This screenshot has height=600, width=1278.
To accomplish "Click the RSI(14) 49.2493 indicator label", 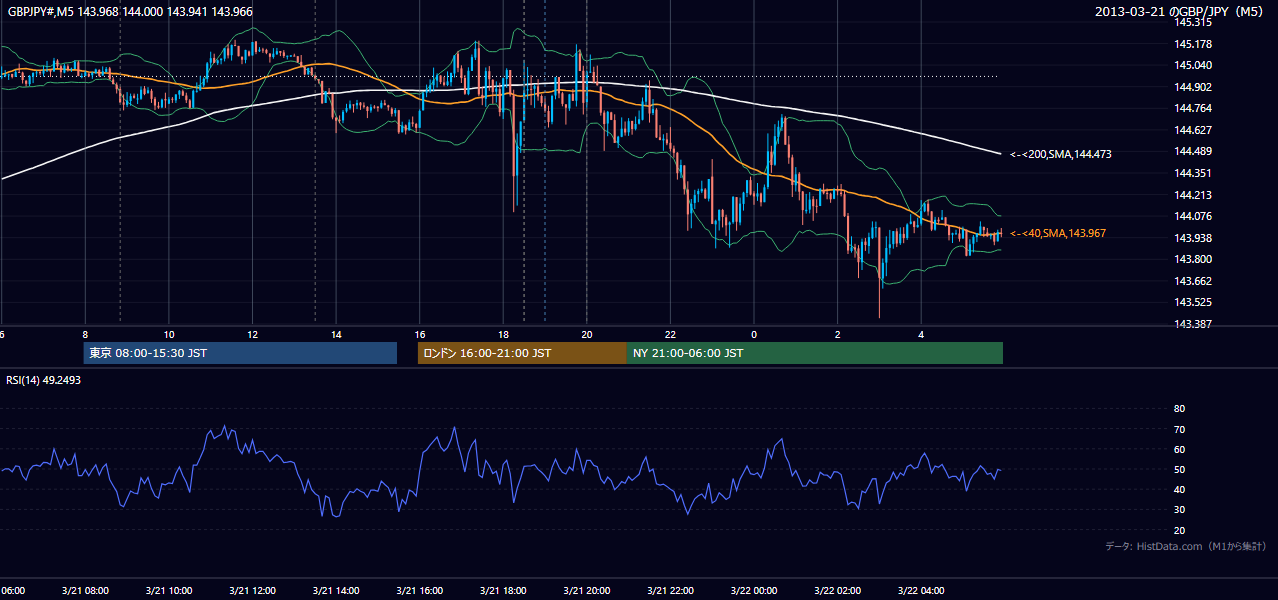I will click(43, 380).
